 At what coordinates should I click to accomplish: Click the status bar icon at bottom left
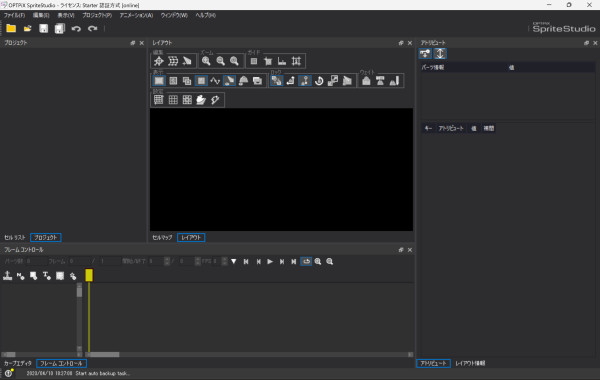pyautogui.click(x=8, y=373)
